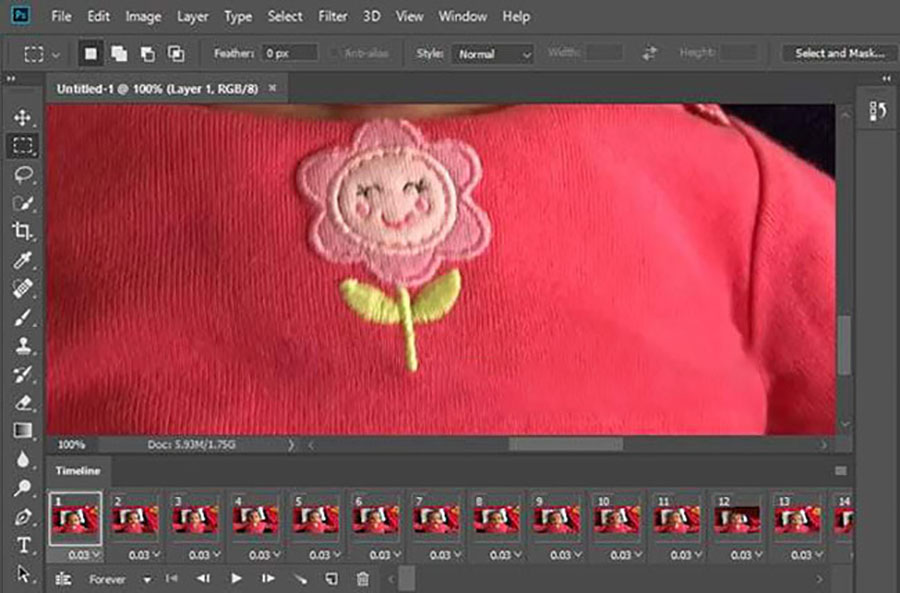Viewport: 900px width, 593px height.
Task: Select the Eraser tool
Action: [x=22, y=403]
